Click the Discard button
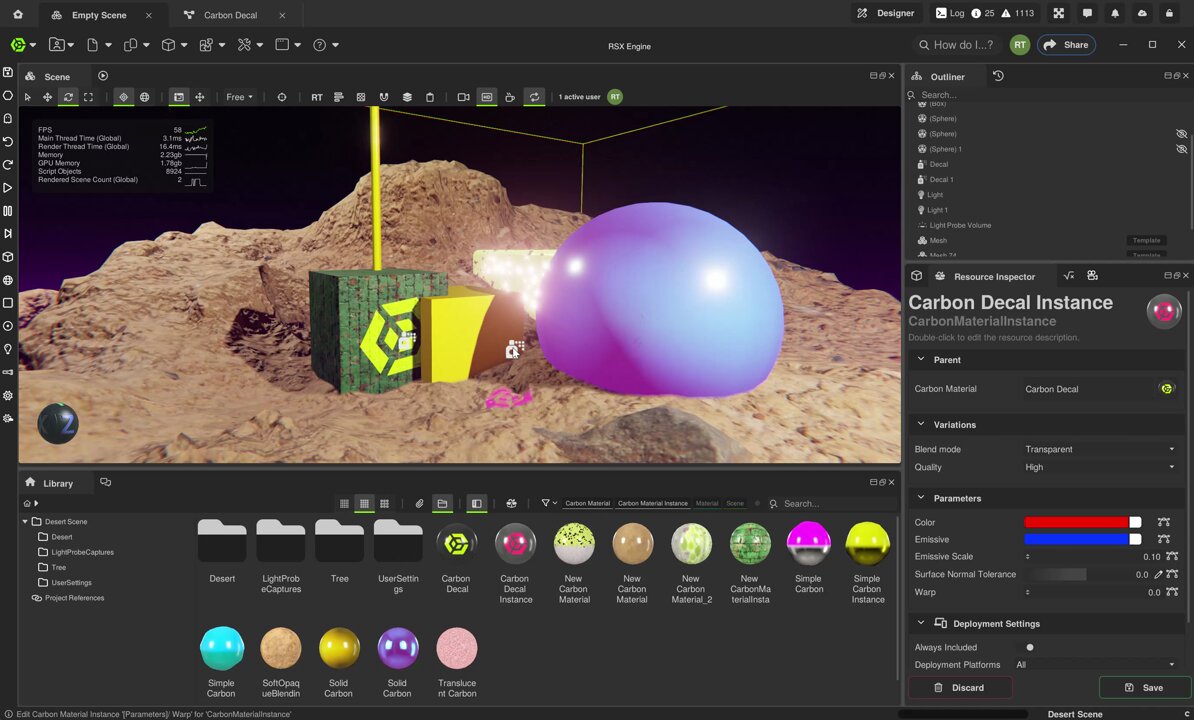 pos(959,687)
